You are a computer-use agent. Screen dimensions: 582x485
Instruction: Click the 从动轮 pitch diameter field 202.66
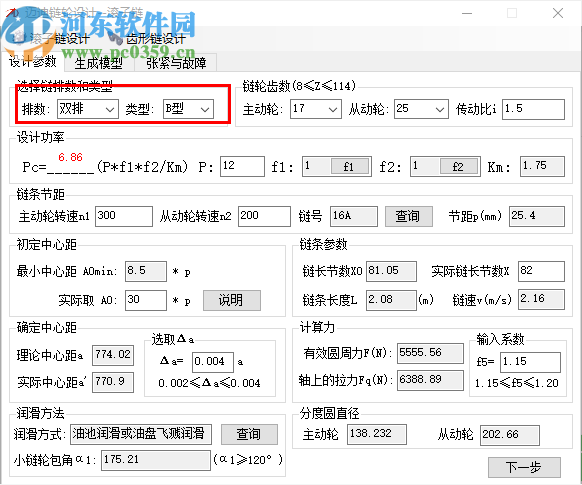[510, 435]
